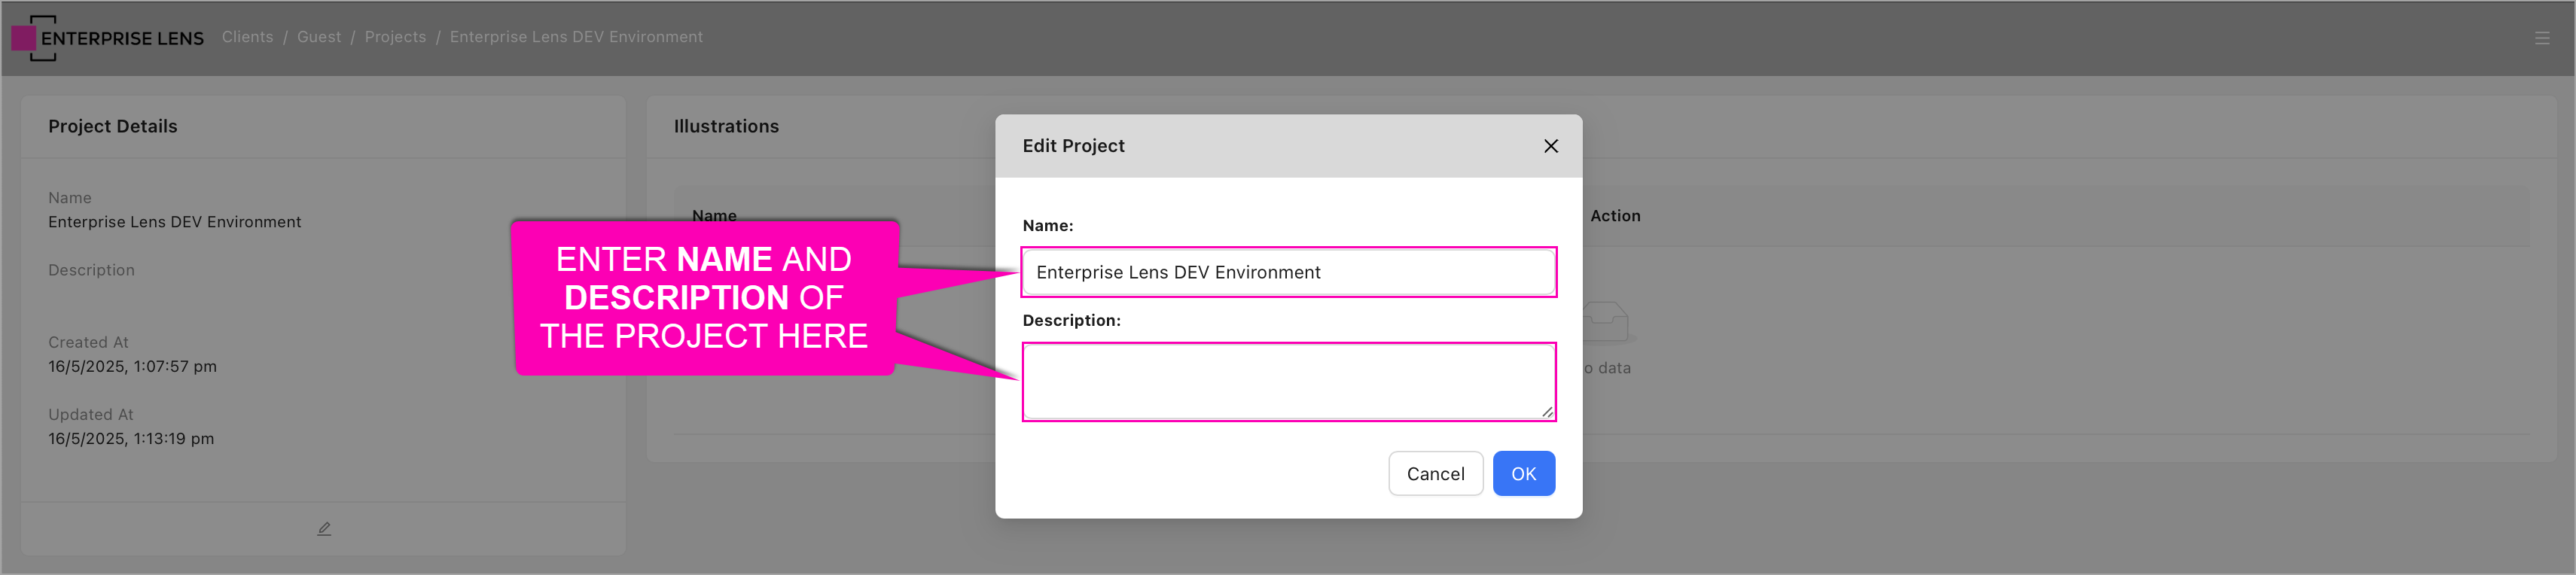Select the Enterprise Lens DEV Environment breadcrumb
This screenshot has width=2576, height=575.
click(x=576, y=37)
